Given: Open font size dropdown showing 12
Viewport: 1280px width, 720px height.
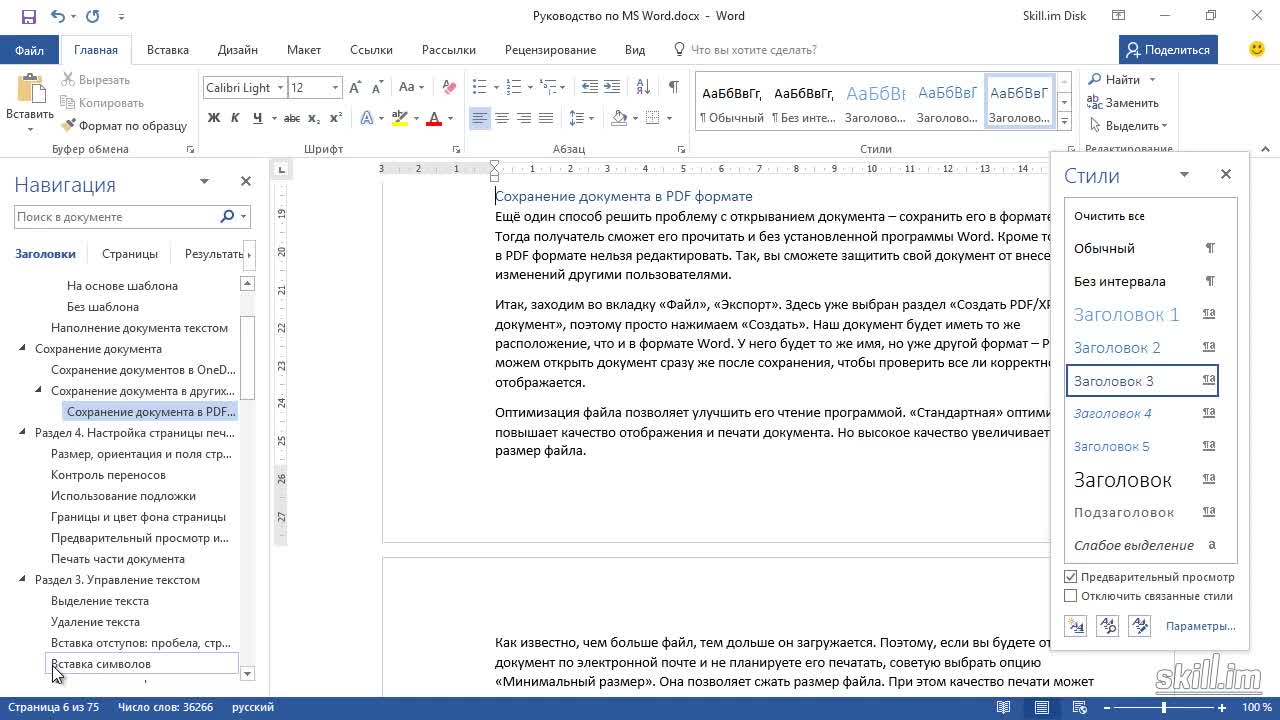Looking at the screenshot, I should pos(335,88).
